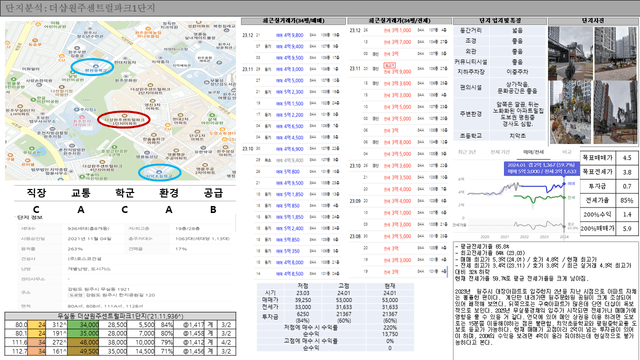
Task: Click the 2020 label on chart x-axis
Action: 485,237
